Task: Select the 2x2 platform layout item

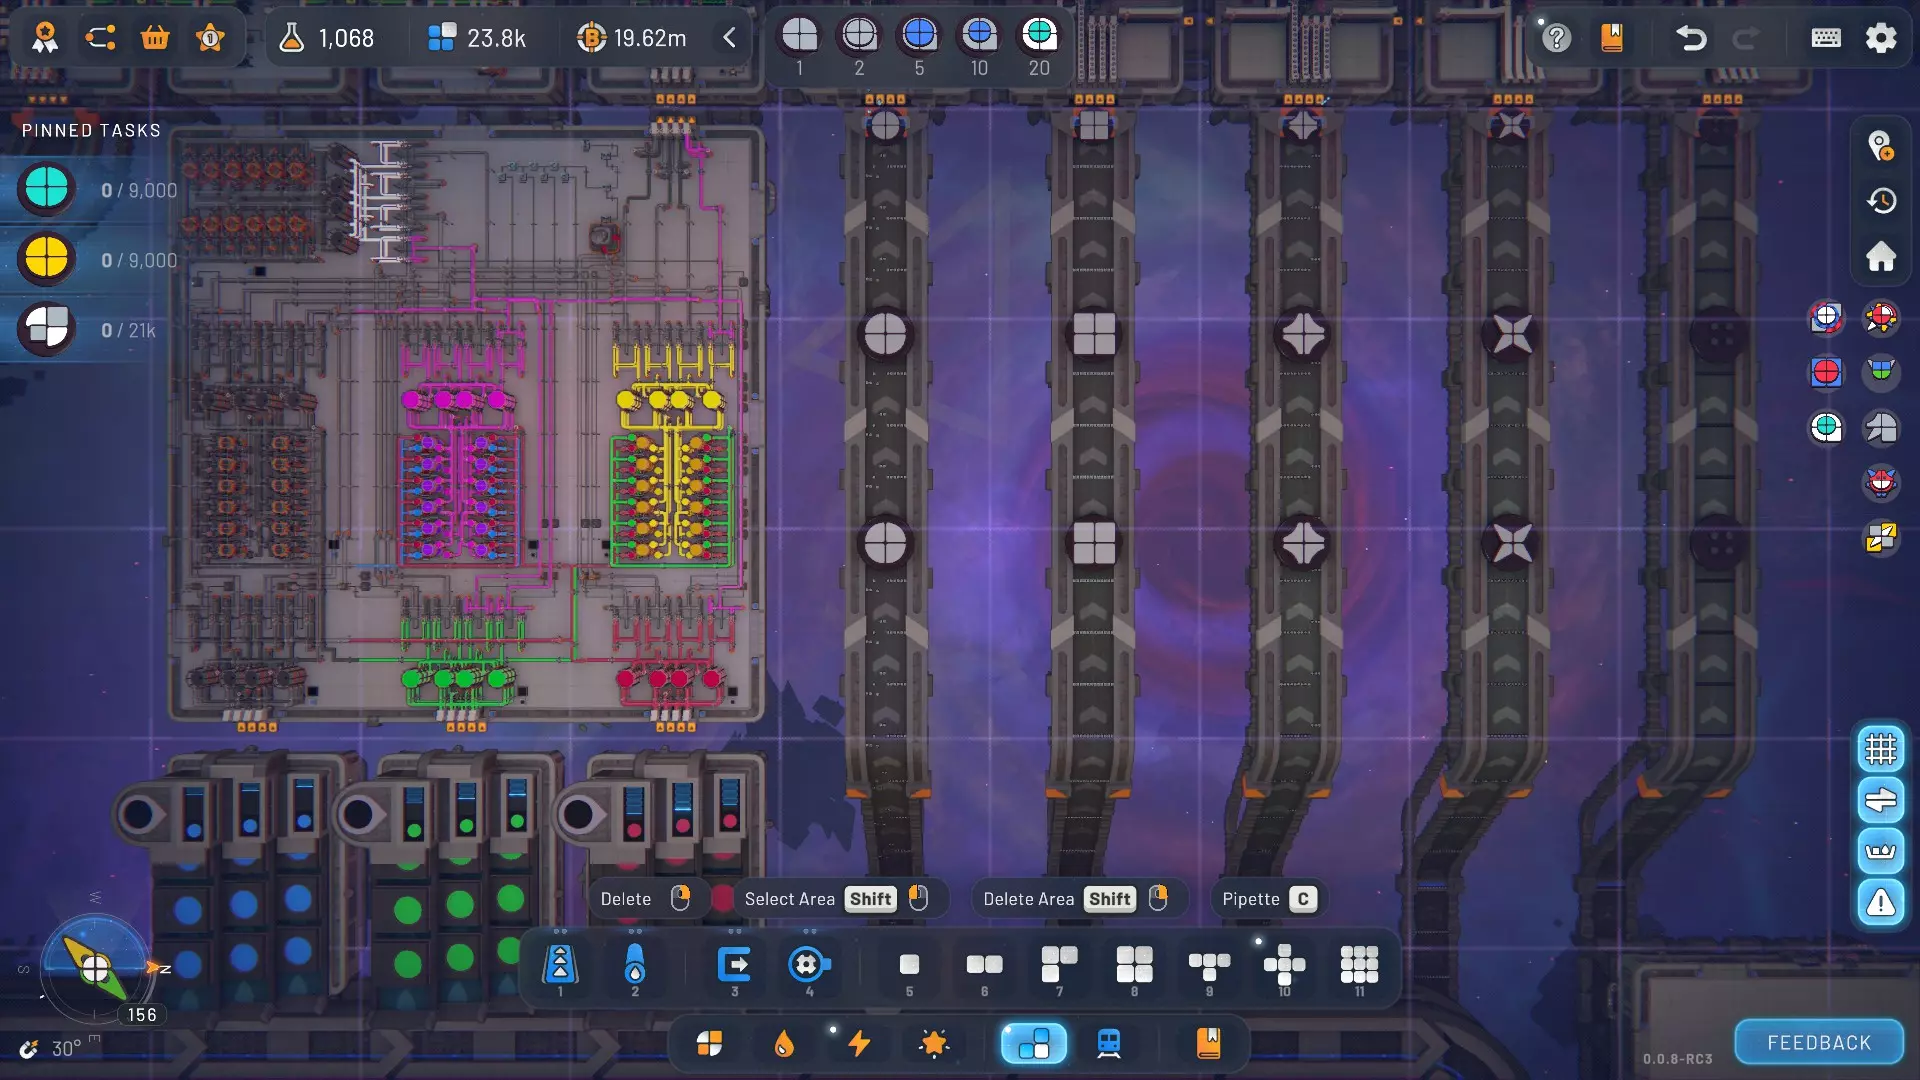Action: coord(1134,964)
